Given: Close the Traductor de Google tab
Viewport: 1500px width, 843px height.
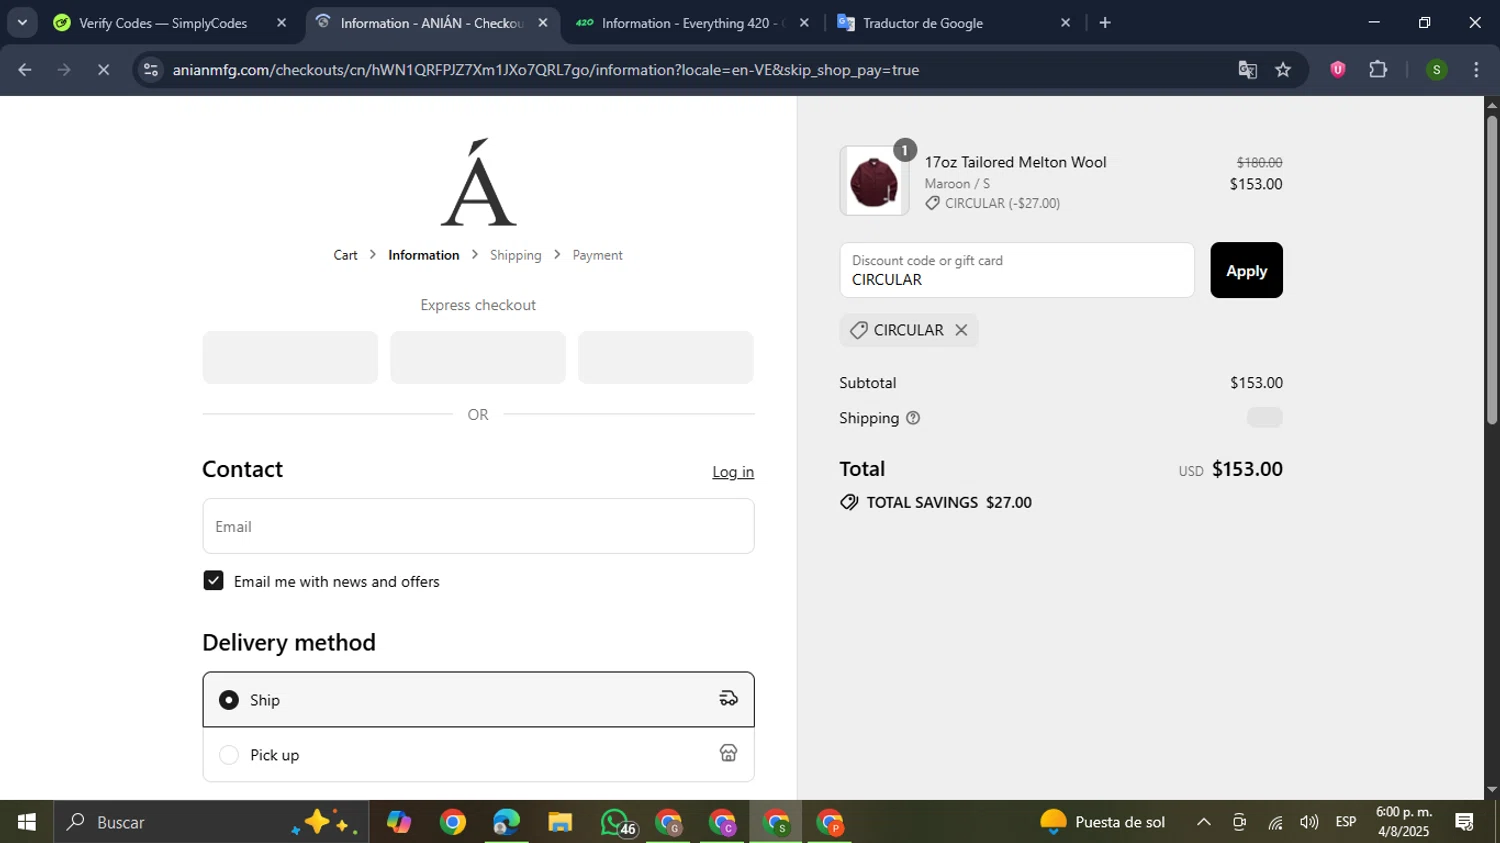Looking at the screenshot, I should click(x=1065, y=22).
